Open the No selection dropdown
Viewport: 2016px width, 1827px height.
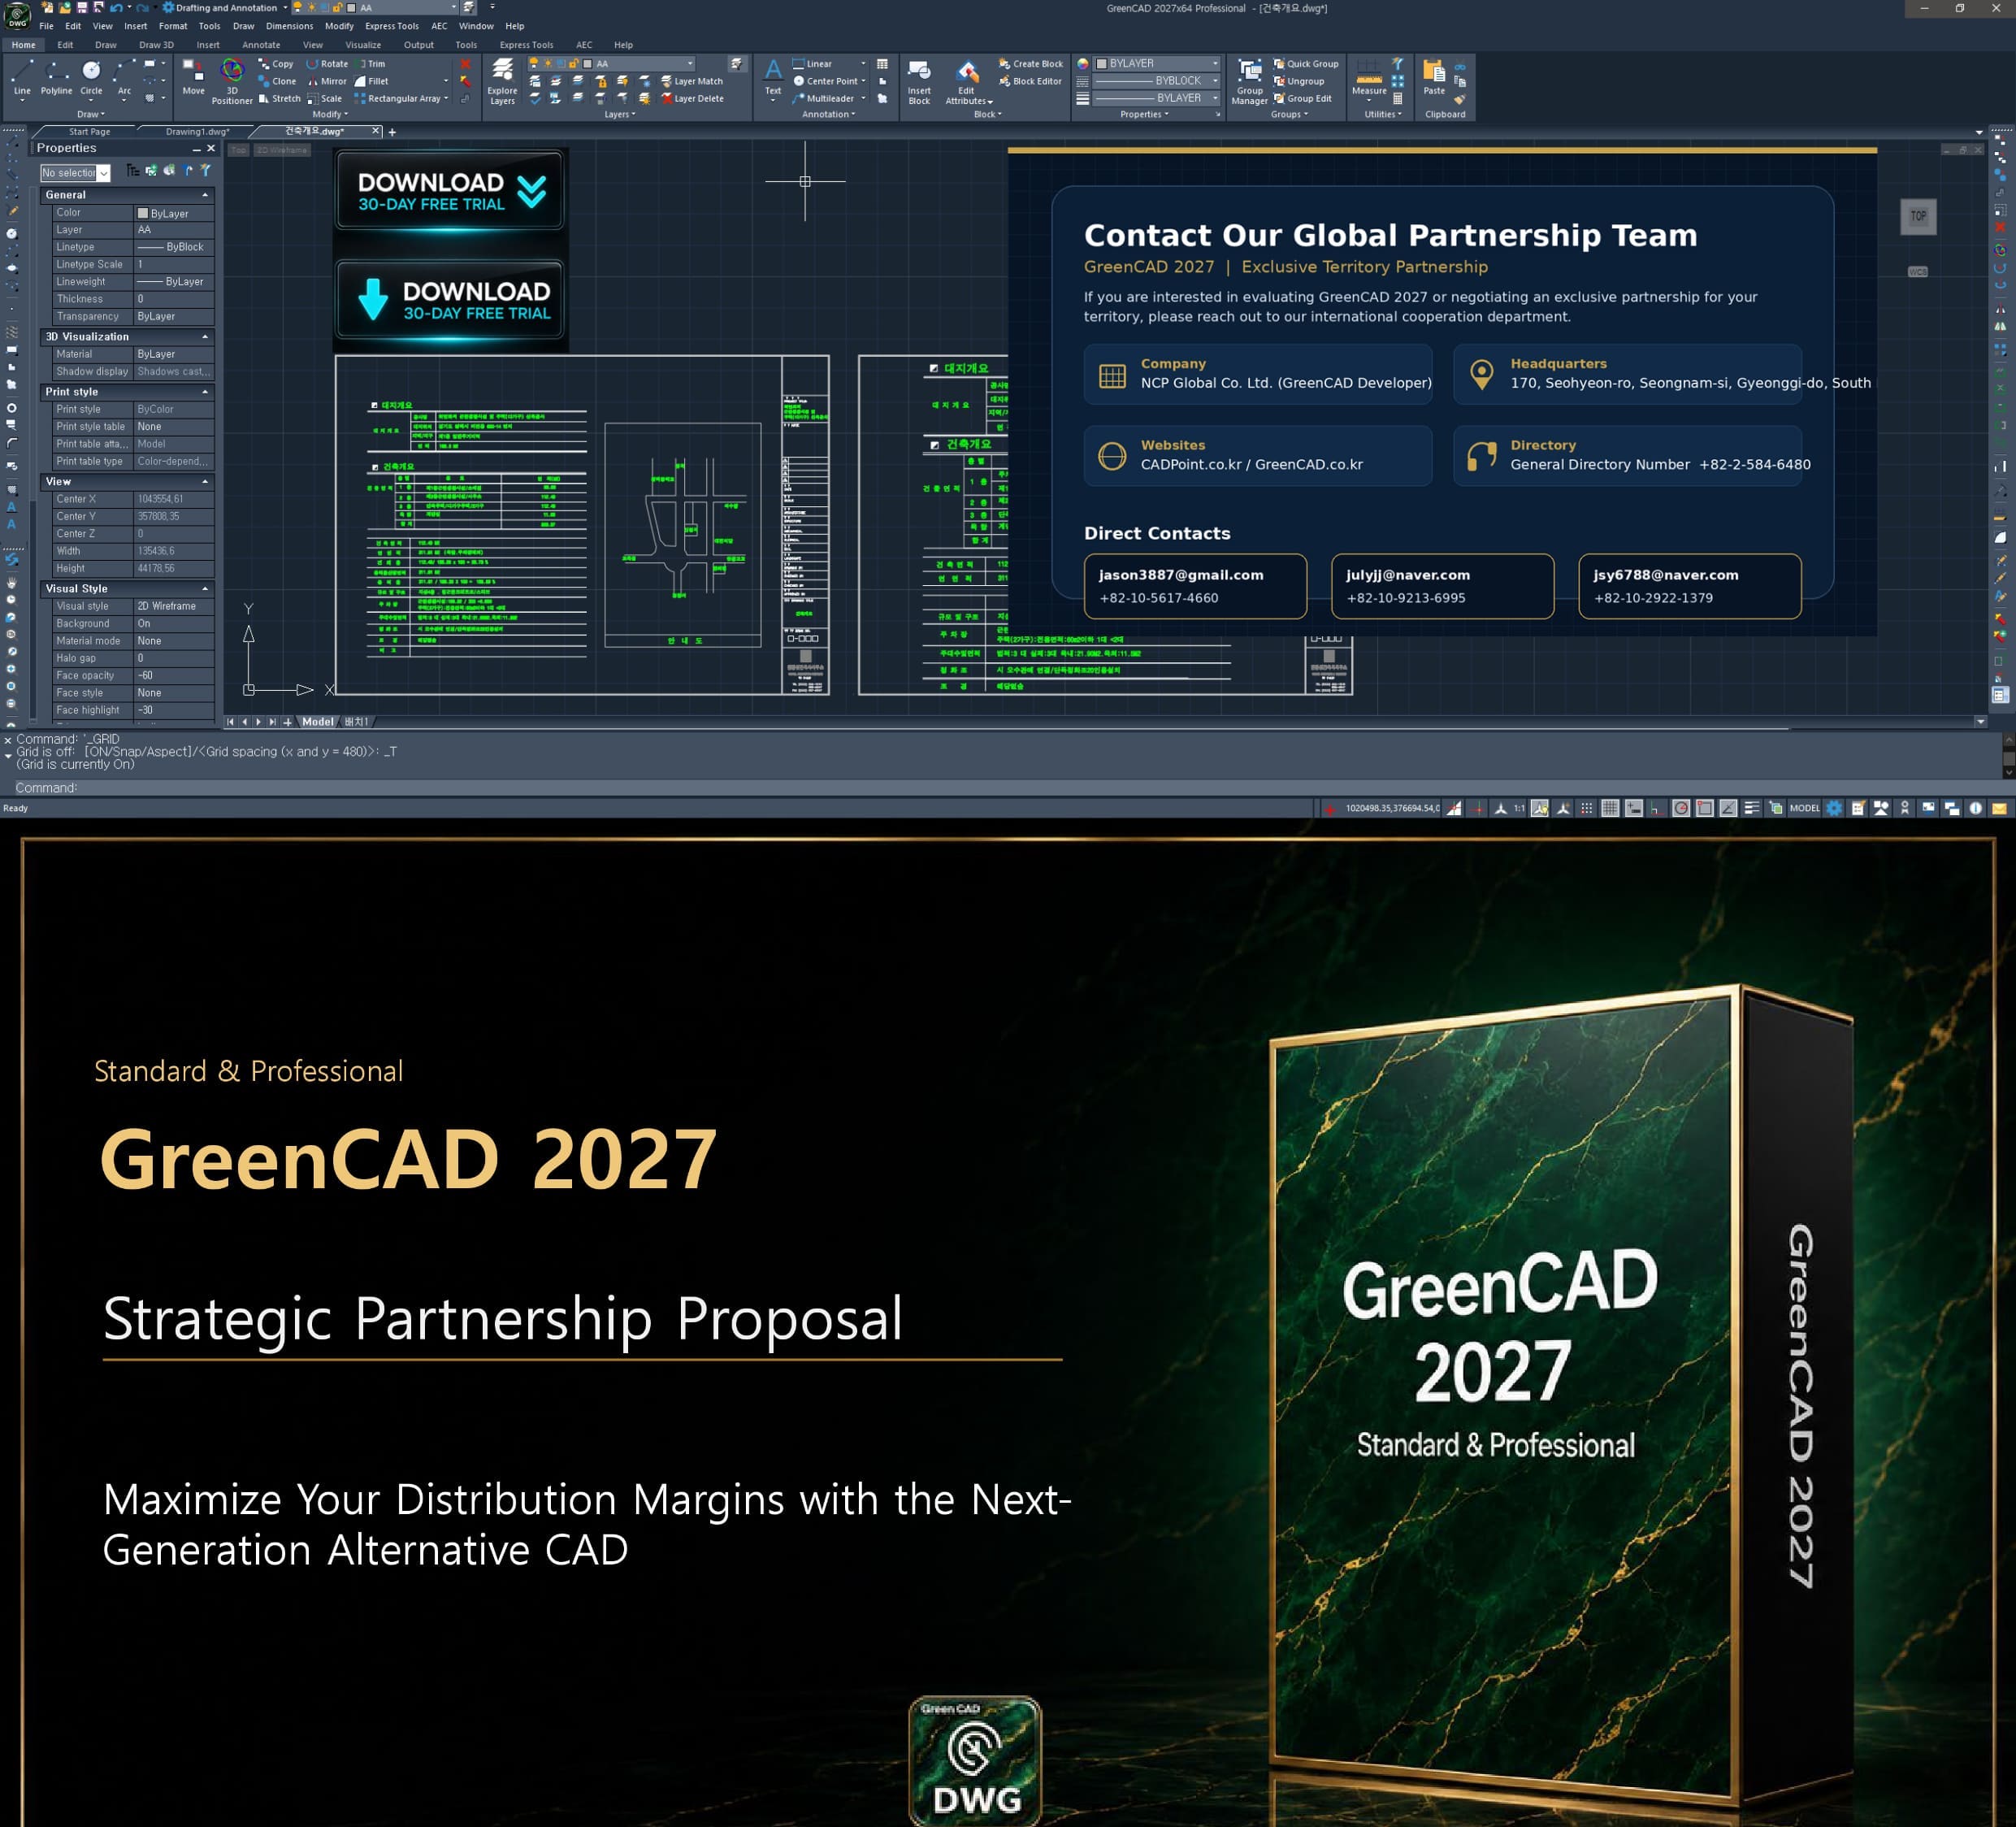pyautogui.click(x=75, y=173)
